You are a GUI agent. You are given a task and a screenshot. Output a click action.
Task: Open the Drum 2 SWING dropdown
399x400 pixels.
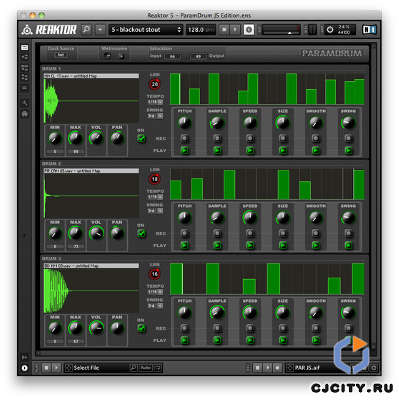coord(155,211)
